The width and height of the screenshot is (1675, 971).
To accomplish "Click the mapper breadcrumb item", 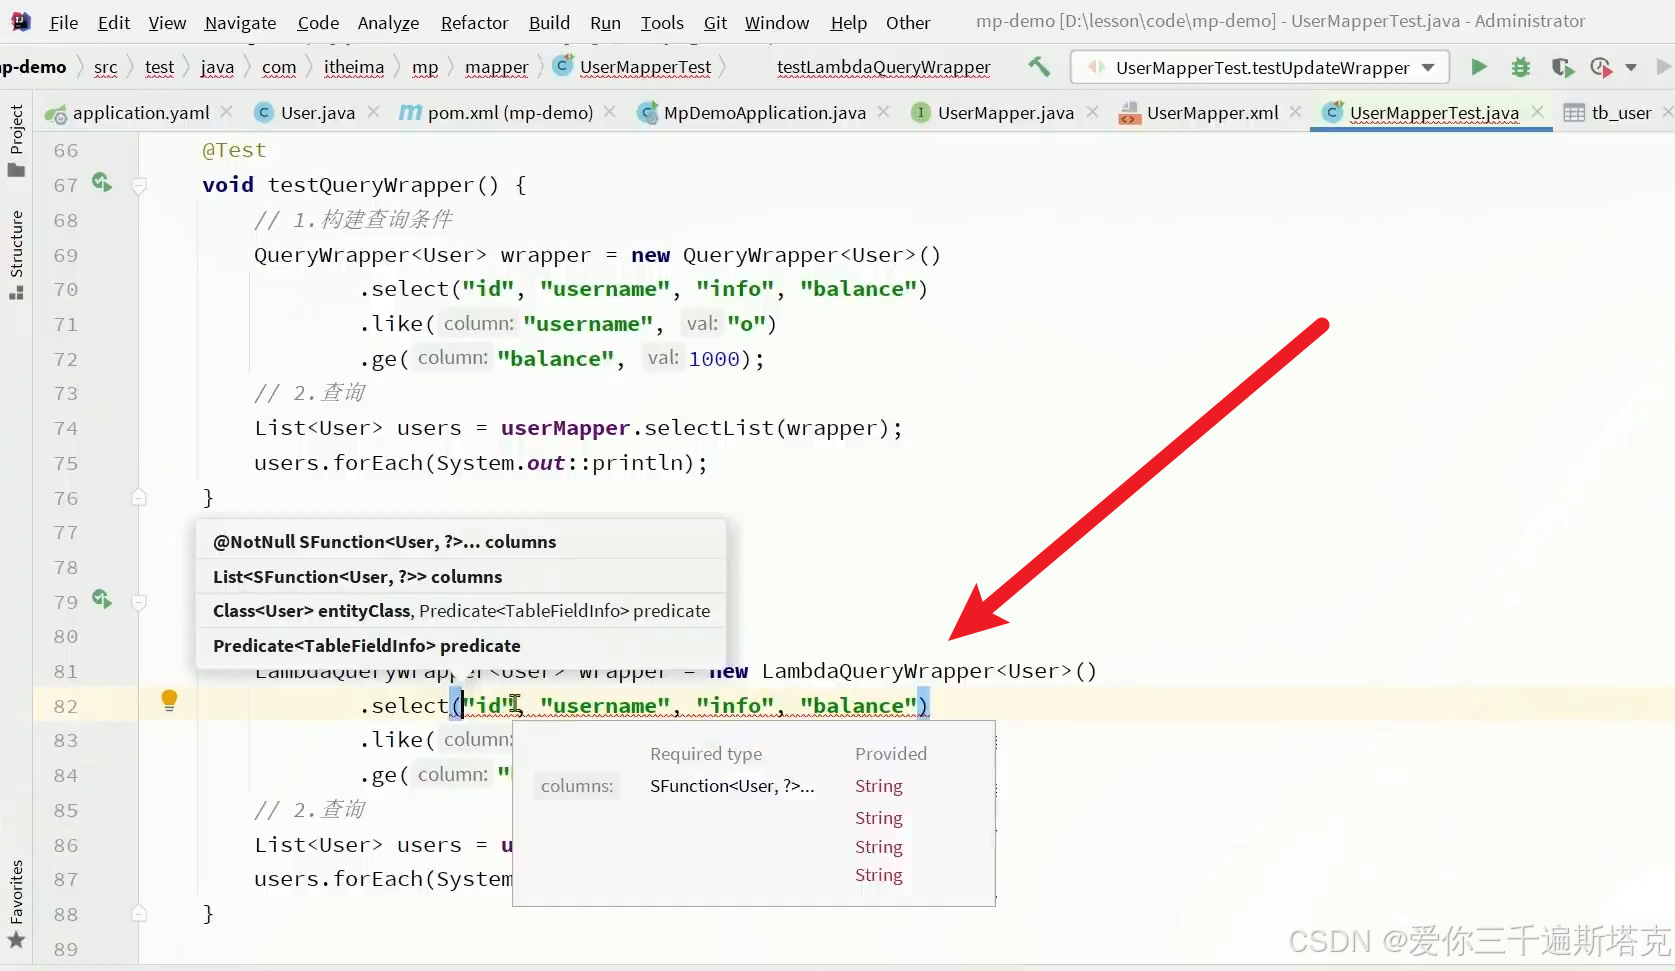I will (495, 67).
